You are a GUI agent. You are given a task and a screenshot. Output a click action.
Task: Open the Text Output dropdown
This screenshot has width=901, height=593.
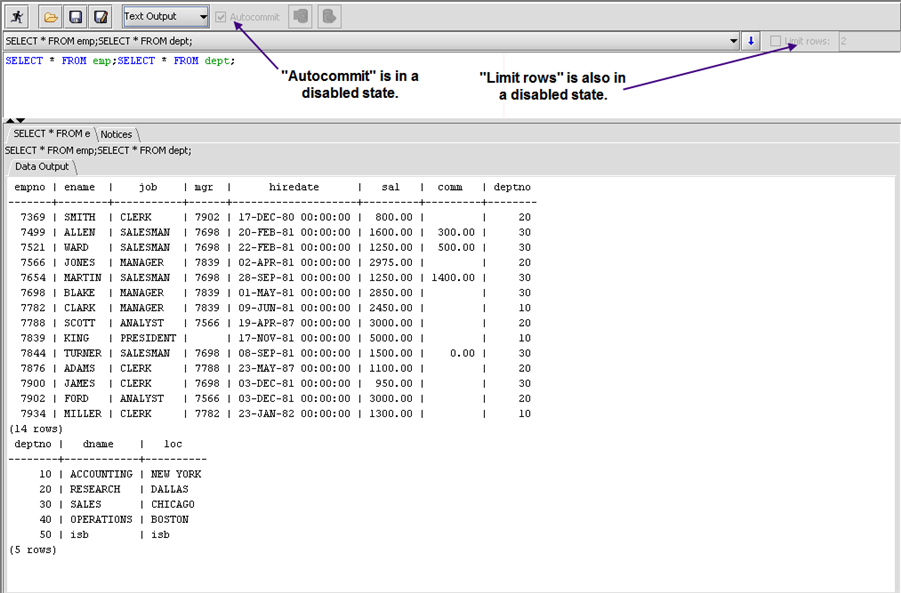[x=165, y=17]
